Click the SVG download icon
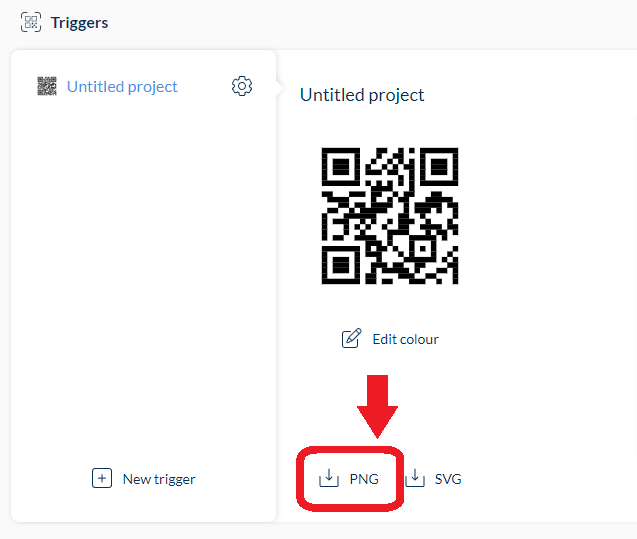 (x=415, y=478)
